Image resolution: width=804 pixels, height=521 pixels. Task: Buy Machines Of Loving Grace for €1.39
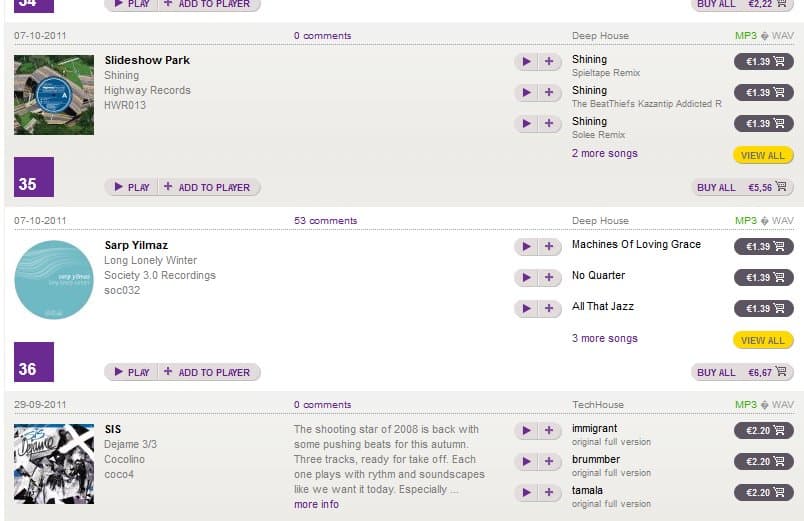click(764, 247)
